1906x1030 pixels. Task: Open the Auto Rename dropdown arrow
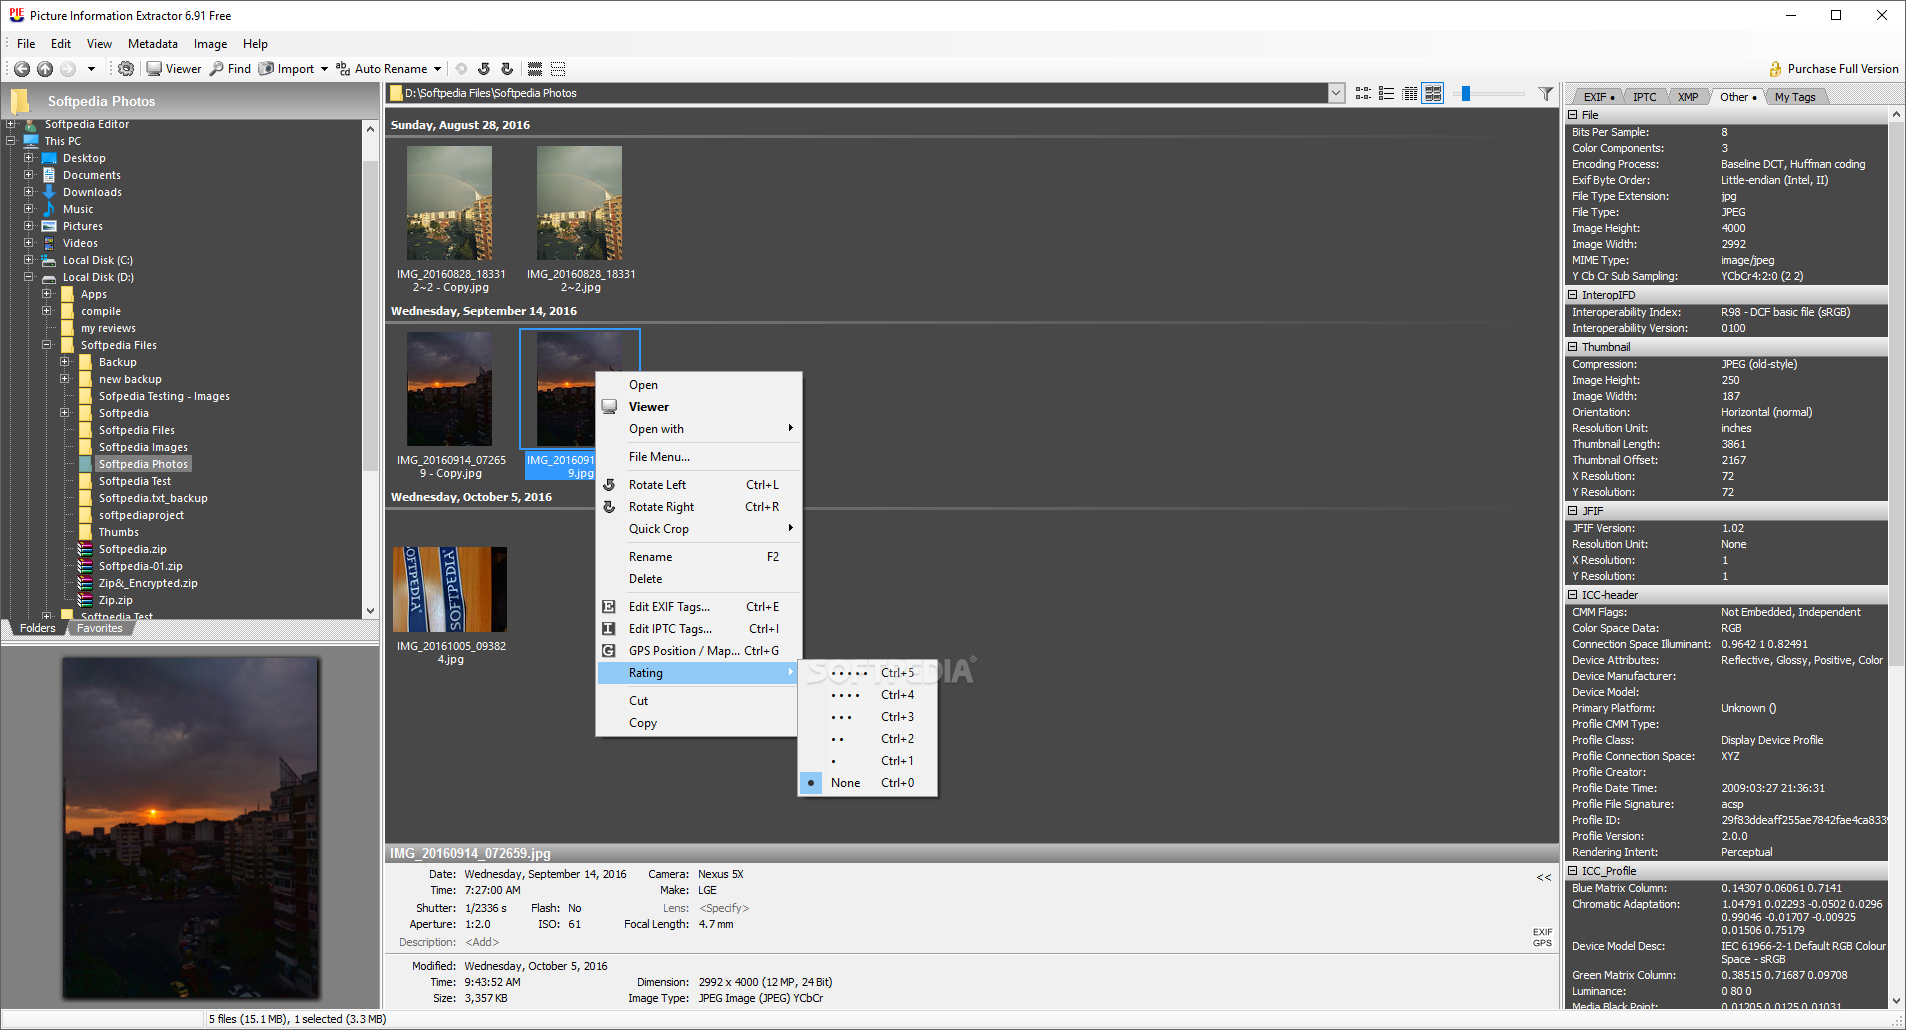(x=437, y=69)
